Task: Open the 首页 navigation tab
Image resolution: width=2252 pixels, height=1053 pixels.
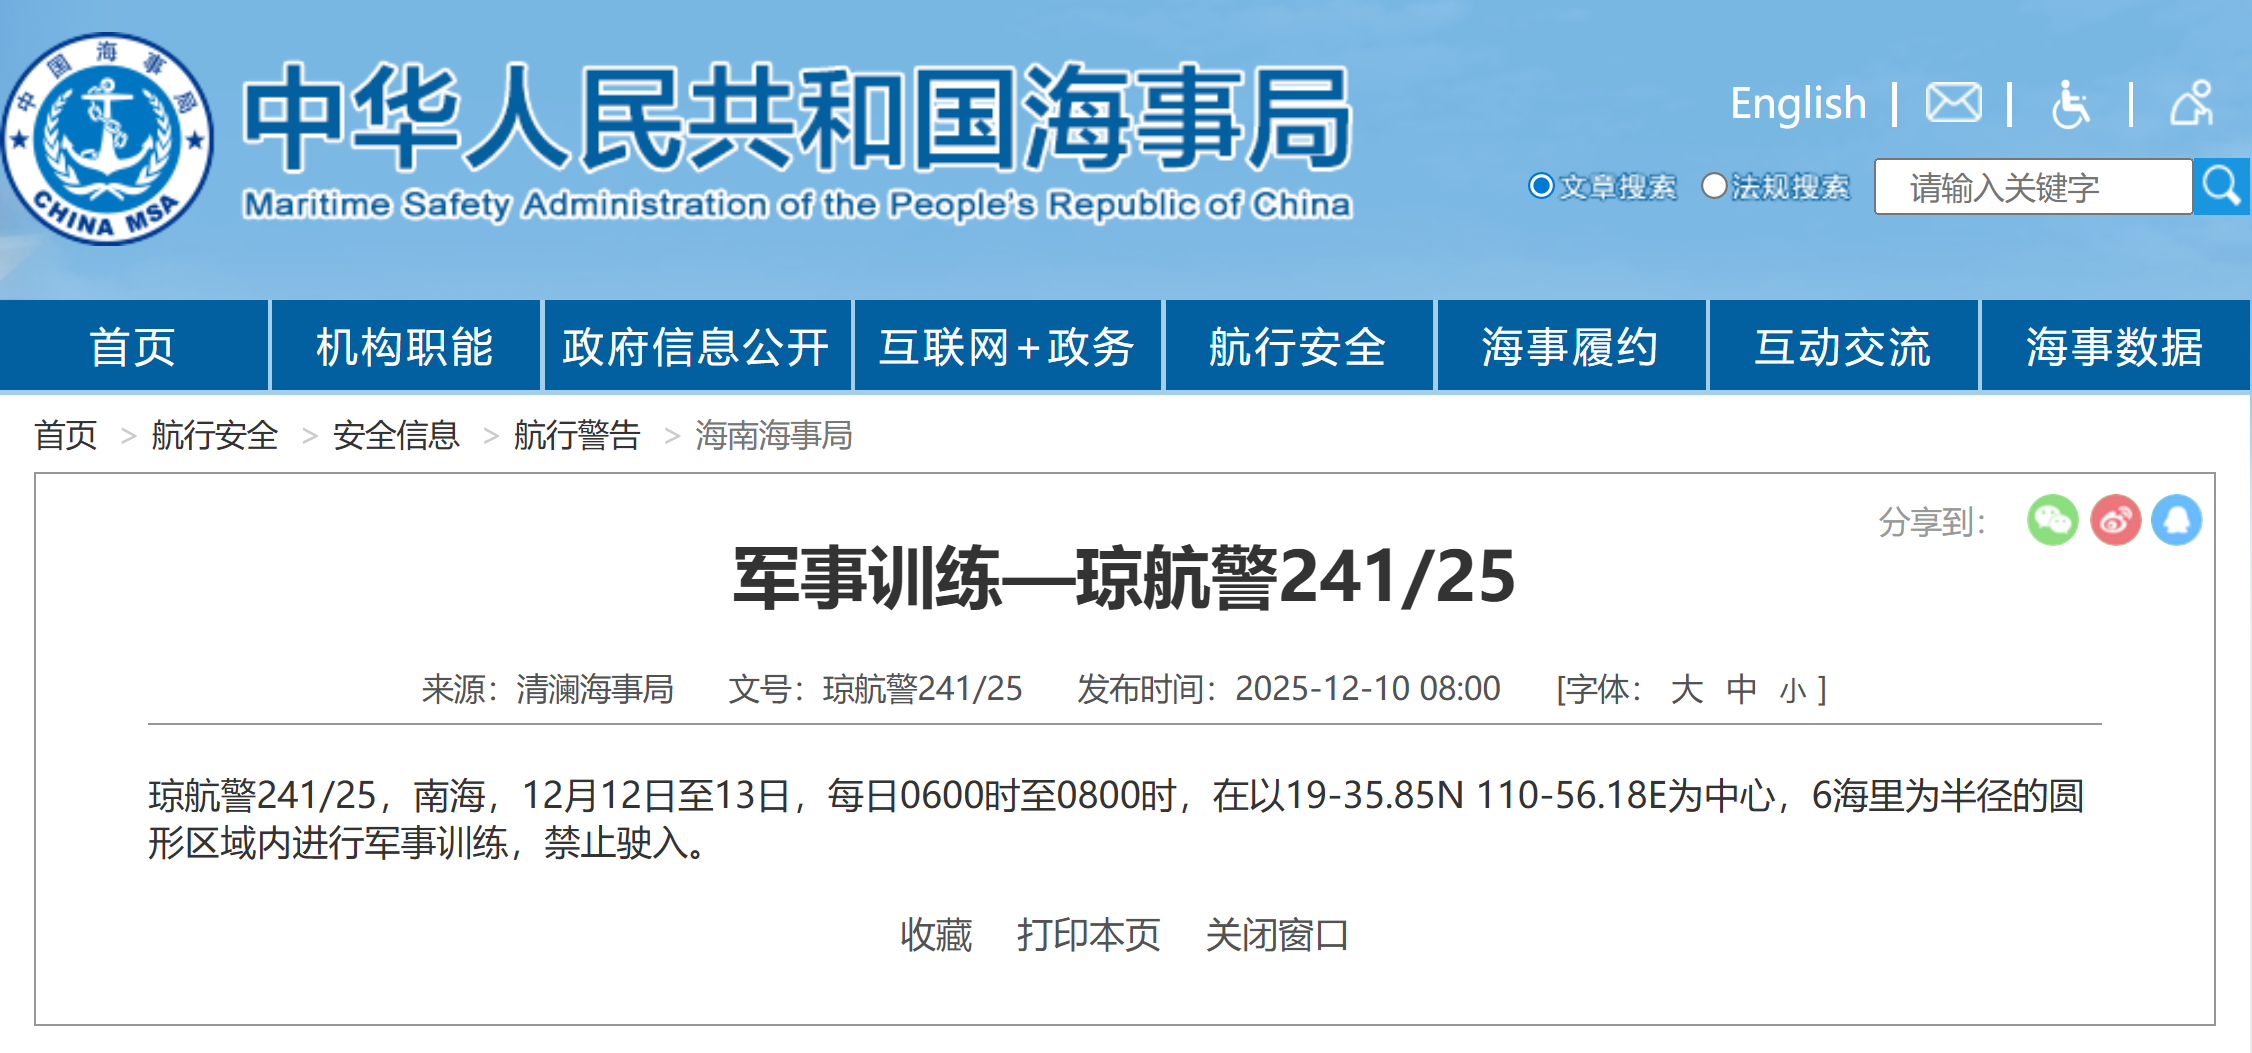Action: (x=134, y=345)
